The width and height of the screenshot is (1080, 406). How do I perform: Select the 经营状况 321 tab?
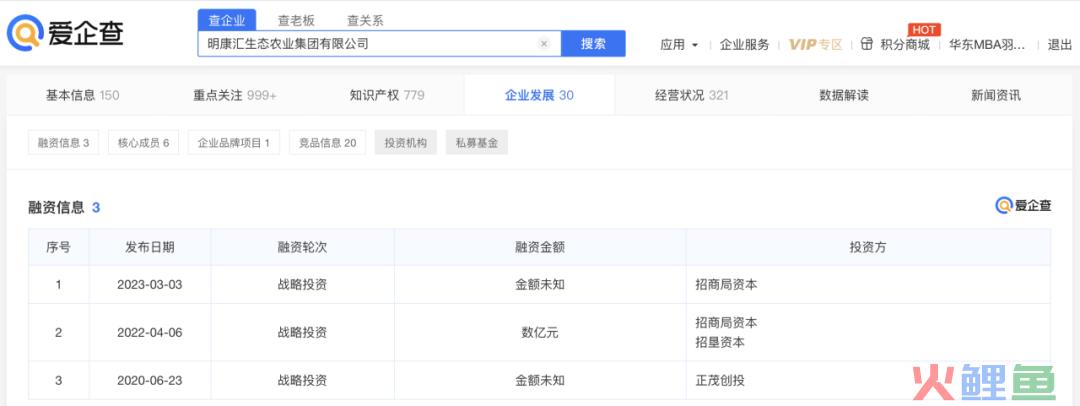point(692,95)
